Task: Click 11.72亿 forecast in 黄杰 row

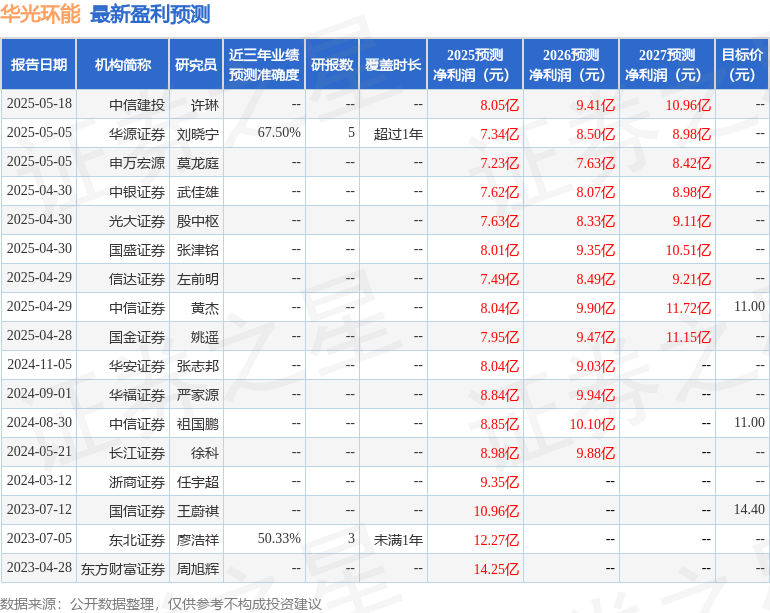Action: [688, 307]
